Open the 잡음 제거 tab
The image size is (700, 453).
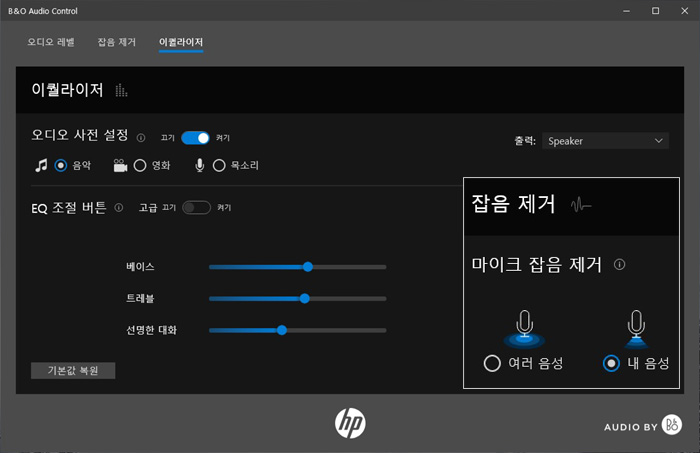click(x=117, y=42)
